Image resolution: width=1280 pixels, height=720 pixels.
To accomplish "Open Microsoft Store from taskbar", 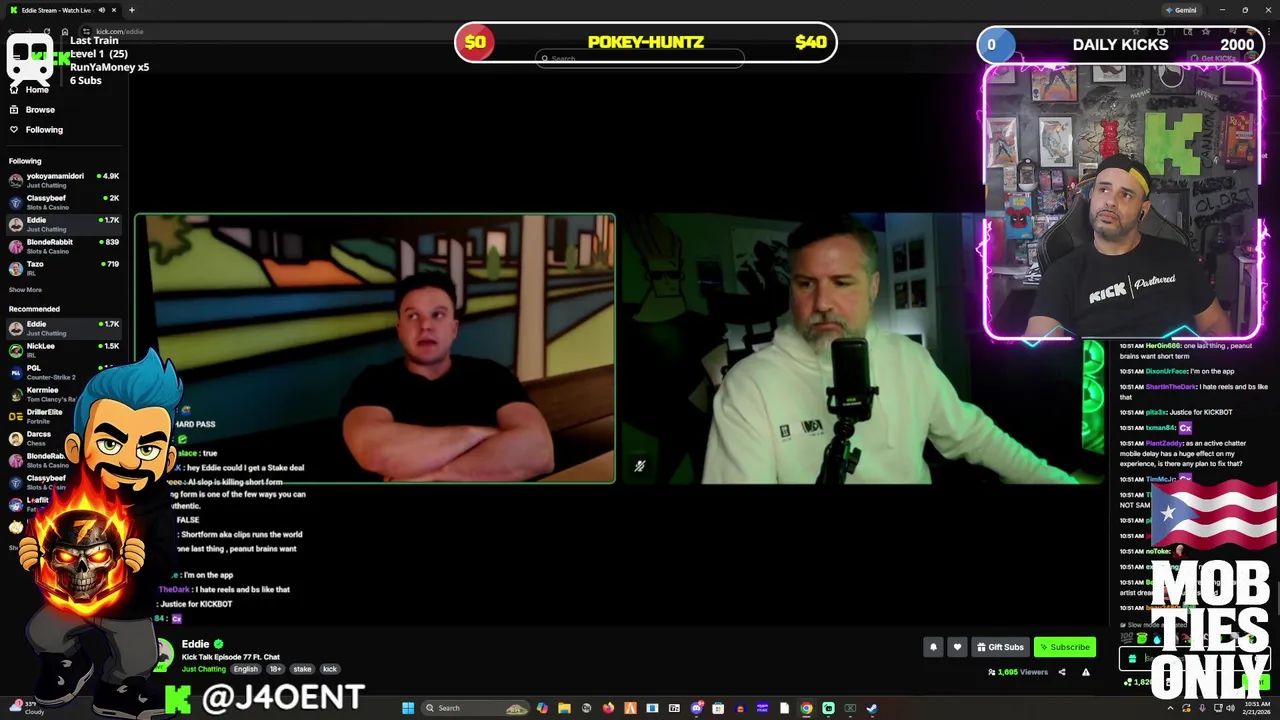I will tap(718, 708).
